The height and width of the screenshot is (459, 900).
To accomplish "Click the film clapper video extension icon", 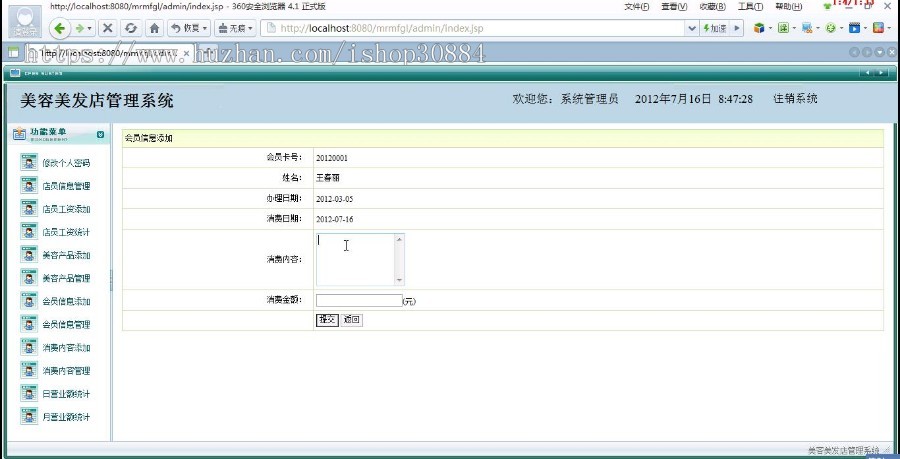I will 855,28.
